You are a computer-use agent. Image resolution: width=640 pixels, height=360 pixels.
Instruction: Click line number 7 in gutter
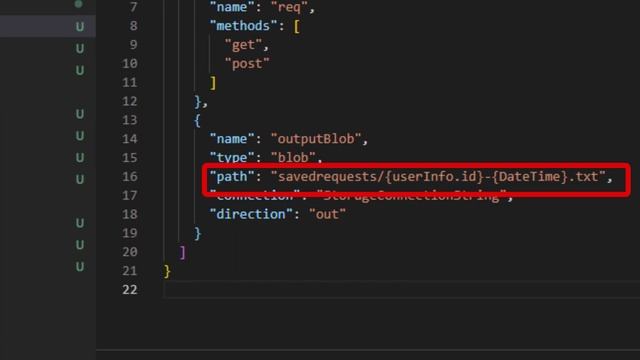pyautogui.click(x=134, y=7)
